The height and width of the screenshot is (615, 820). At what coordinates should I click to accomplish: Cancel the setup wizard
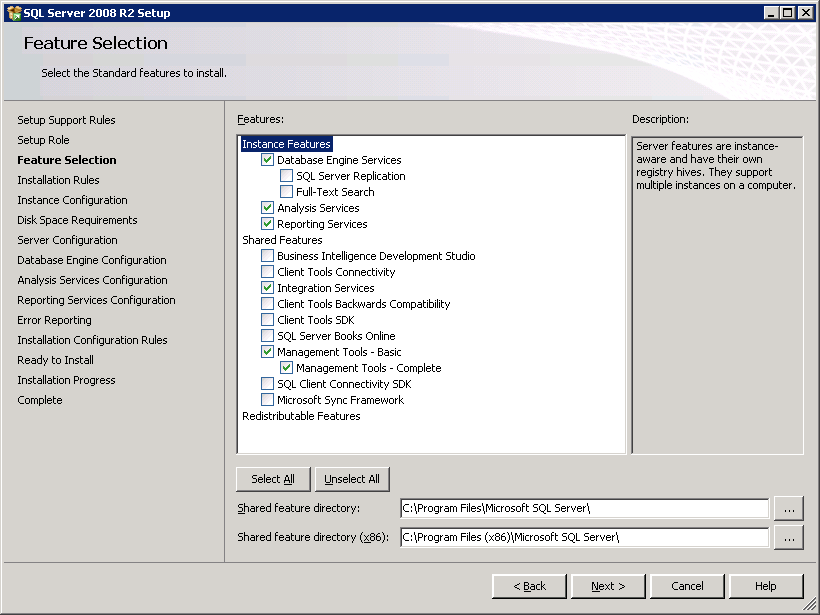pos(687,586)
